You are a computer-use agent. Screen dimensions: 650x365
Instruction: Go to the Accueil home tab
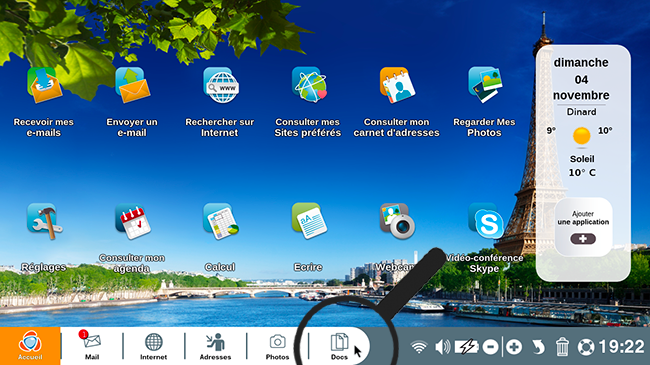click(x=30, y=346)
